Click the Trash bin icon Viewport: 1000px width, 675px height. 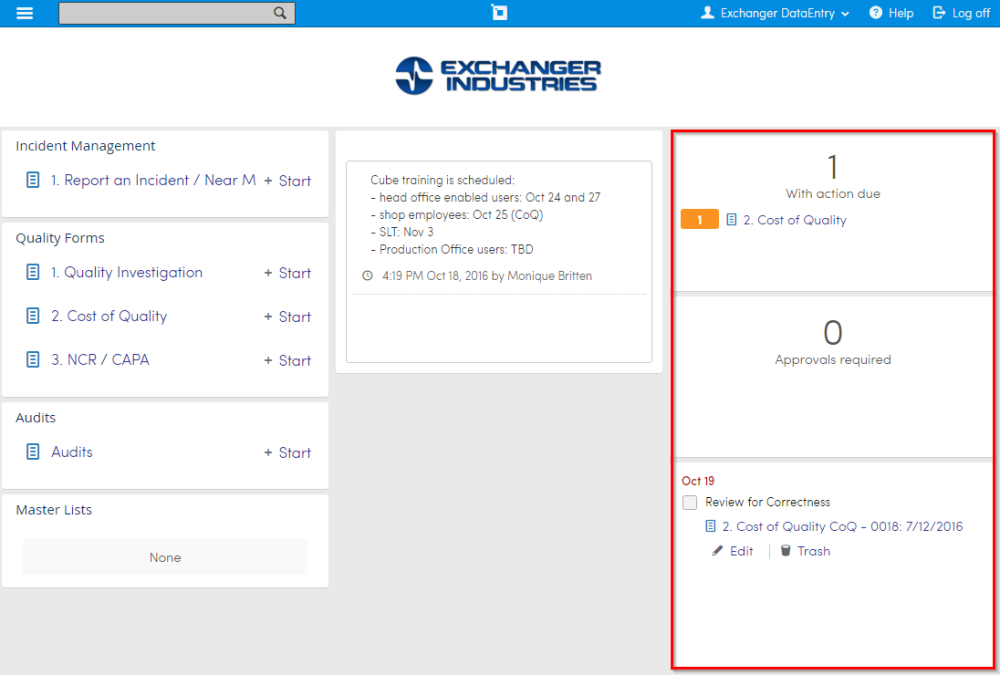click(786, 551)
